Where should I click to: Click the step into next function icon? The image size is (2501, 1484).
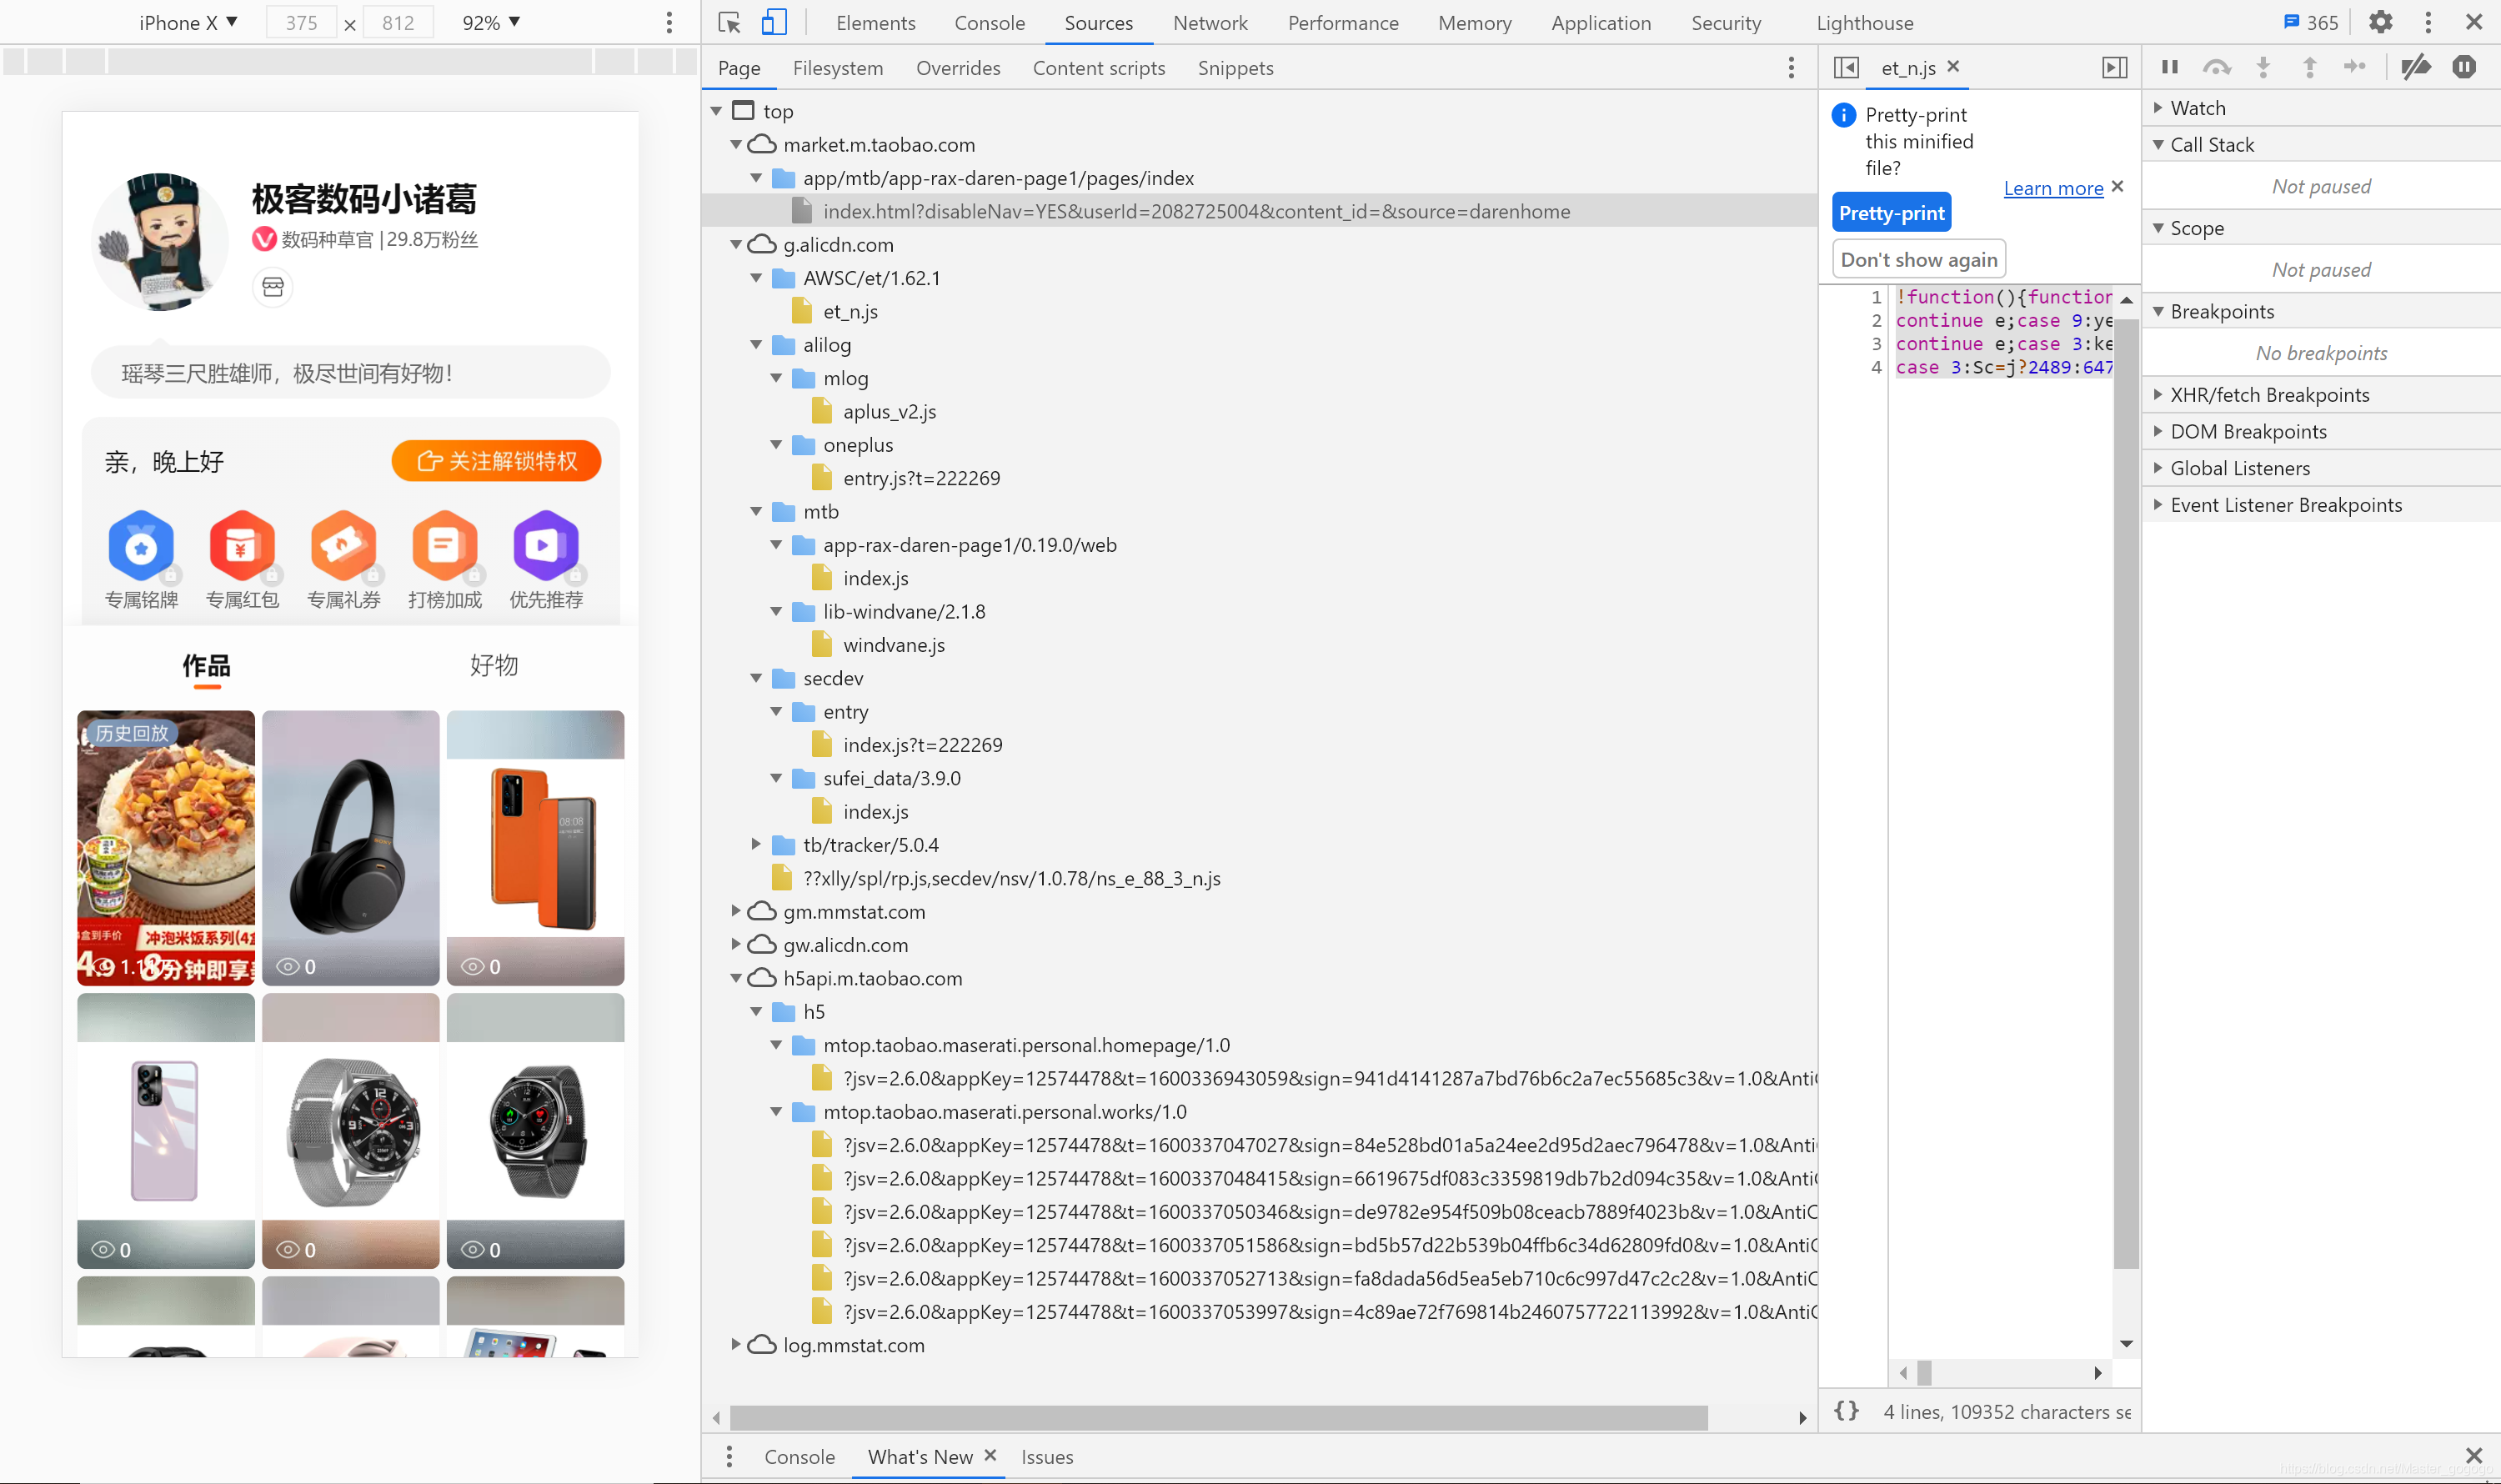coord(2263,68)
